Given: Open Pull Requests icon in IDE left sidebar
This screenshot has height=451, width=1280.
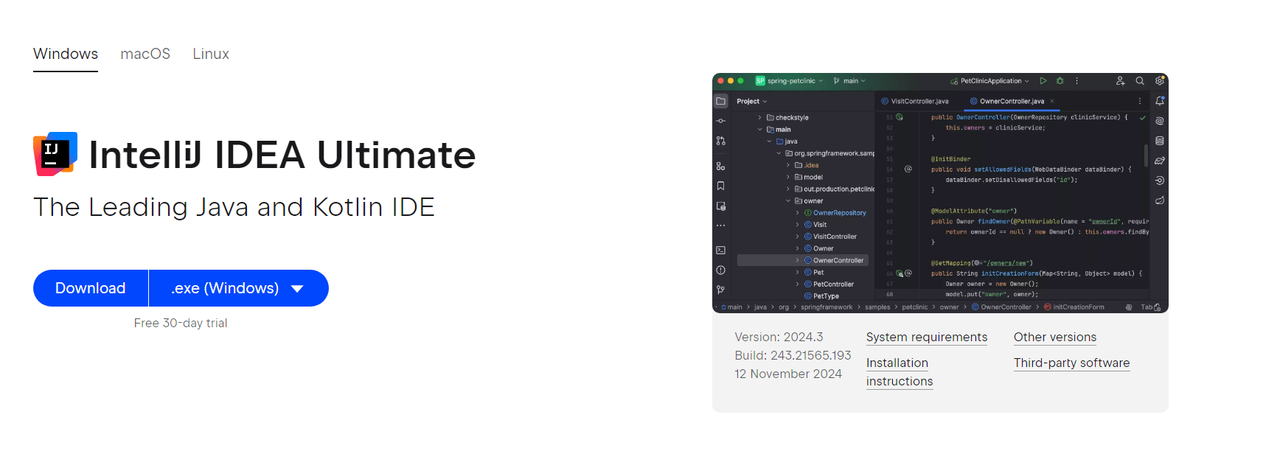Looking at the screenshot, I should point(720,141).
